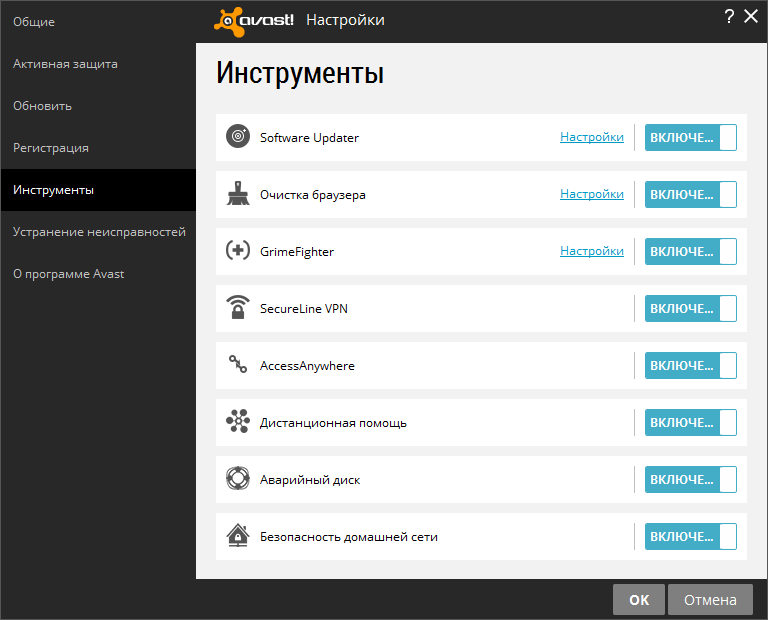
Task: Click the browser cleanup broom icon
Action: 238,193
